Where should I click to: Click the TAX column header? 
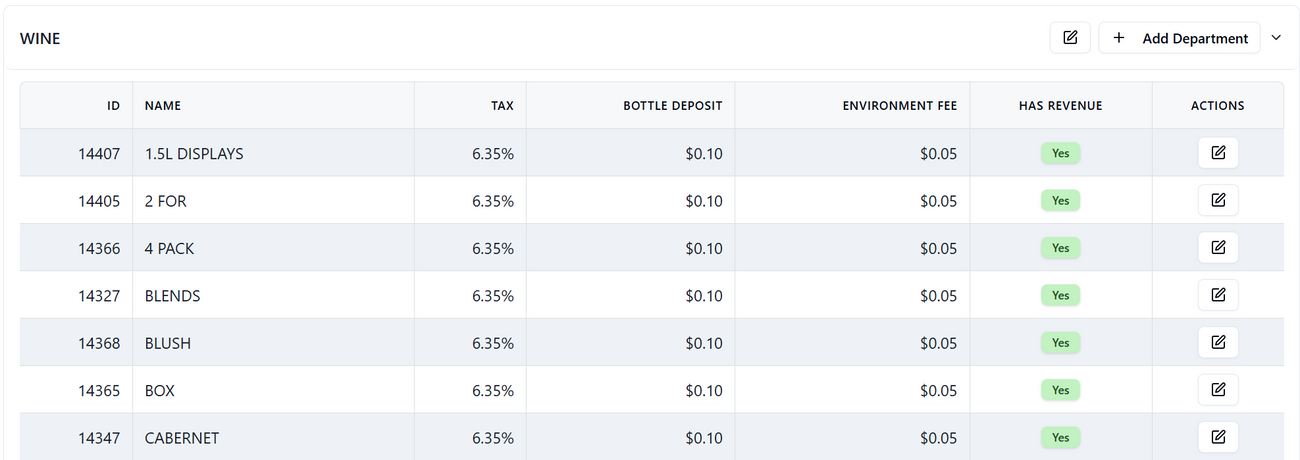coord(502,105)
